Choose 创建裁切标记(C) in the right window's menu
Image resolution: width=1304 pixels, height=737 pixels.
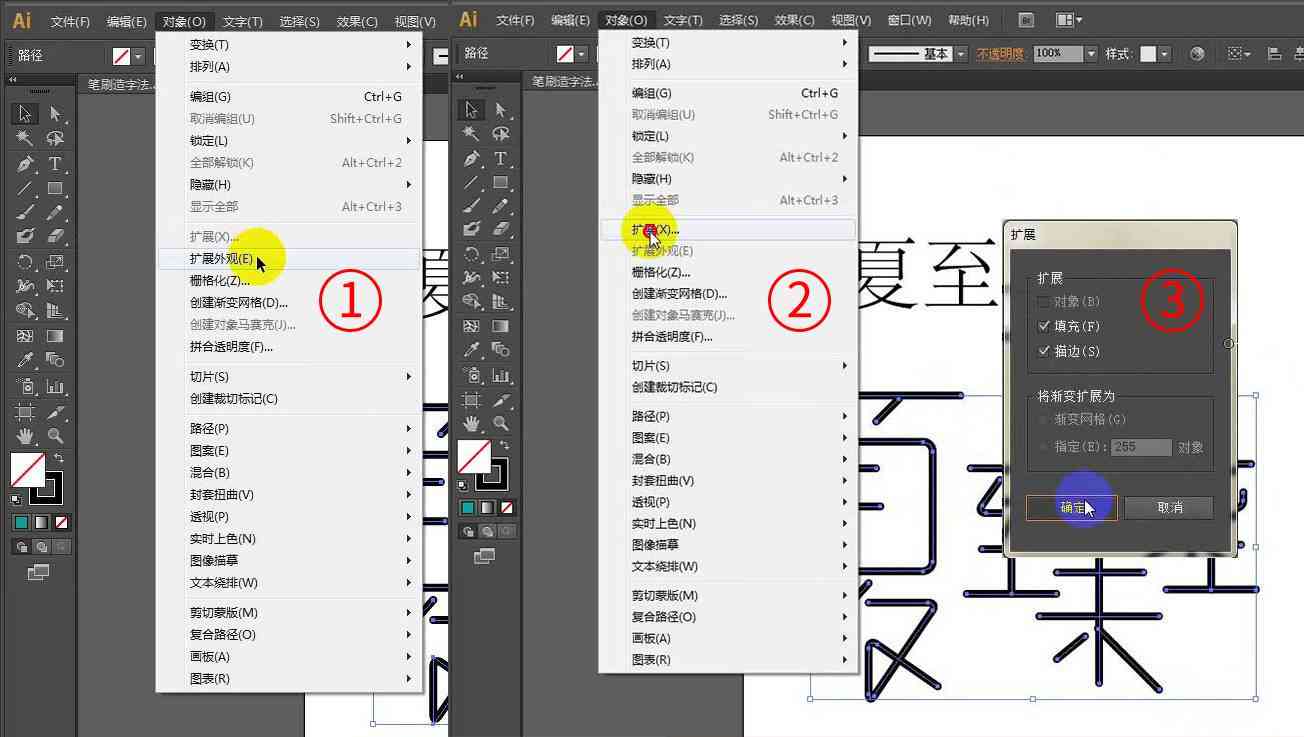[728, 387]
